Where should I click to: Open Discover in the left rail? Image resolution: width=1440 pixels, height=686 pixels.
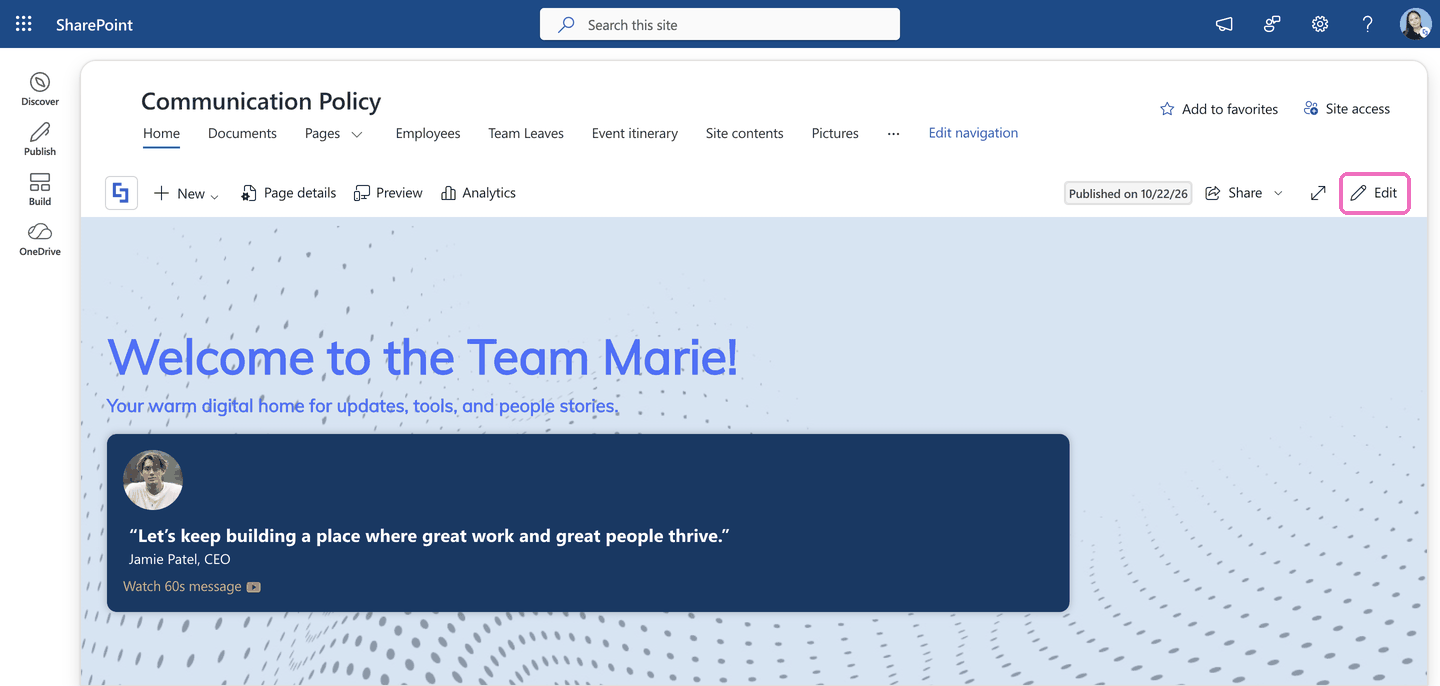pos(40,89)
